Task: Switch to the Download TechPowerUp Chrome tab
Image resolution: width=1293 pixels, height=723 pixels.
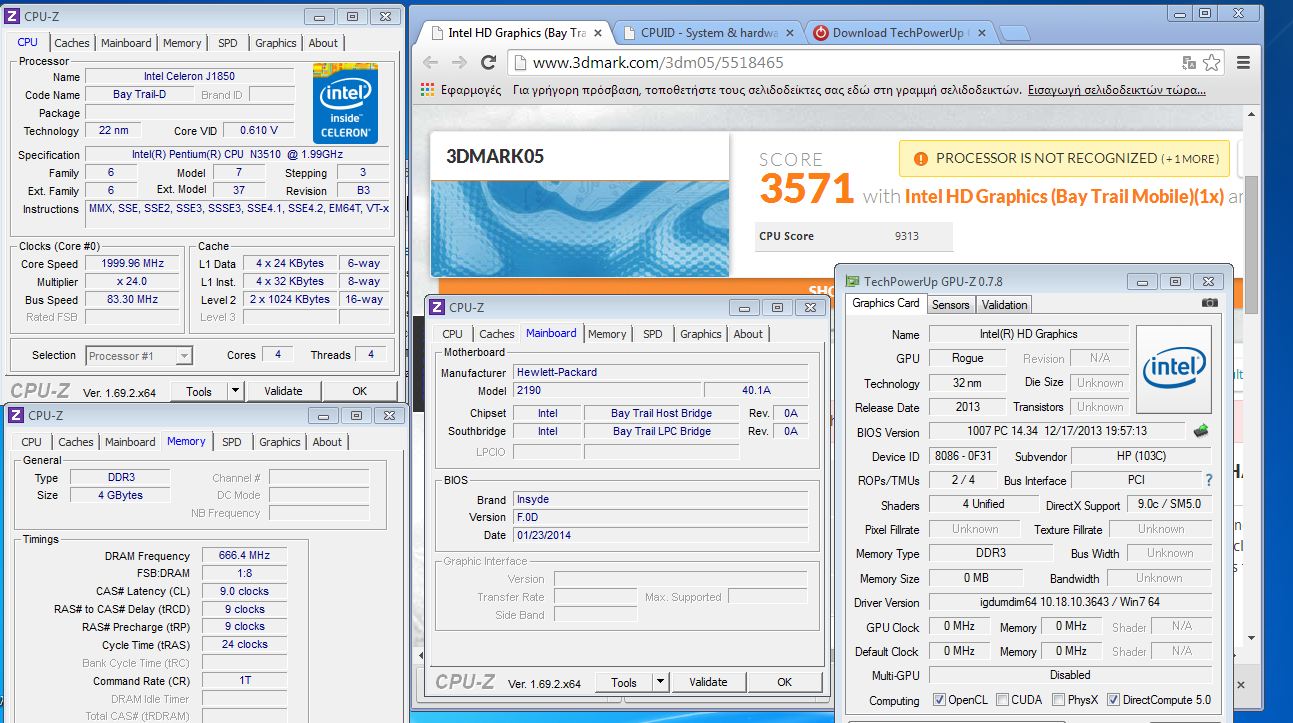Action: pos(900,32)
